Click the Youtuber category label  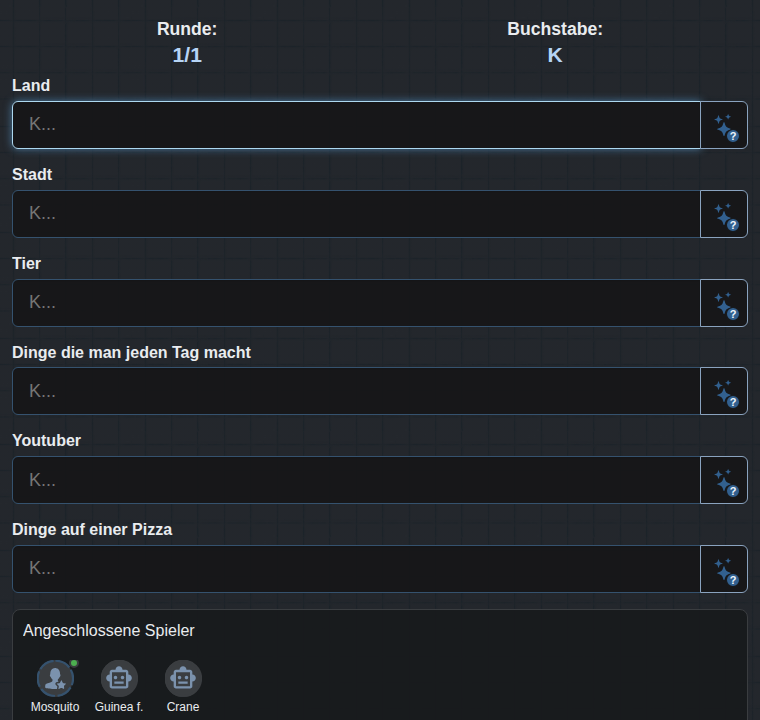[47, 441]
